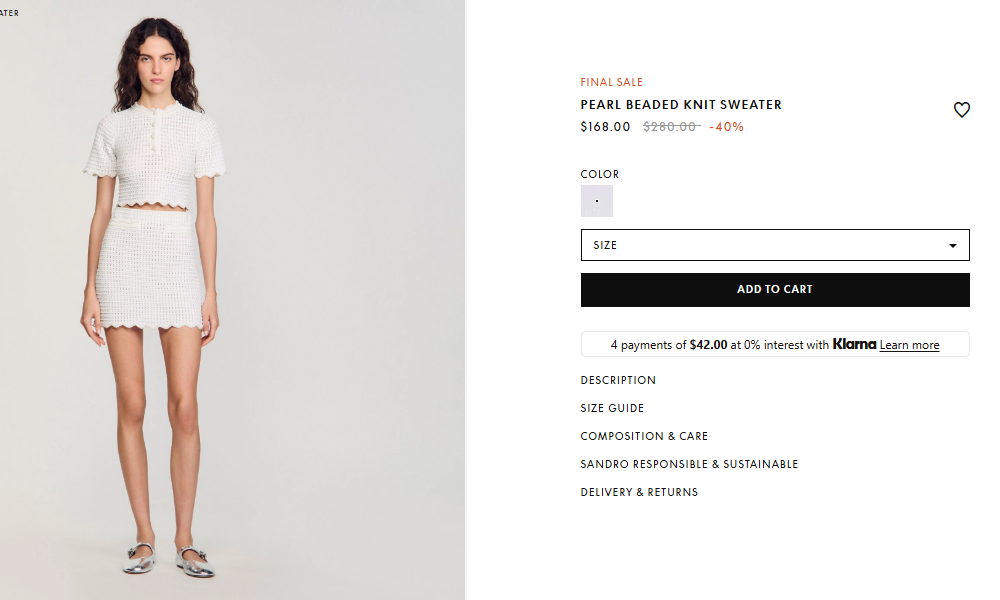Click the COLOR label heading

tap(599, 174)
